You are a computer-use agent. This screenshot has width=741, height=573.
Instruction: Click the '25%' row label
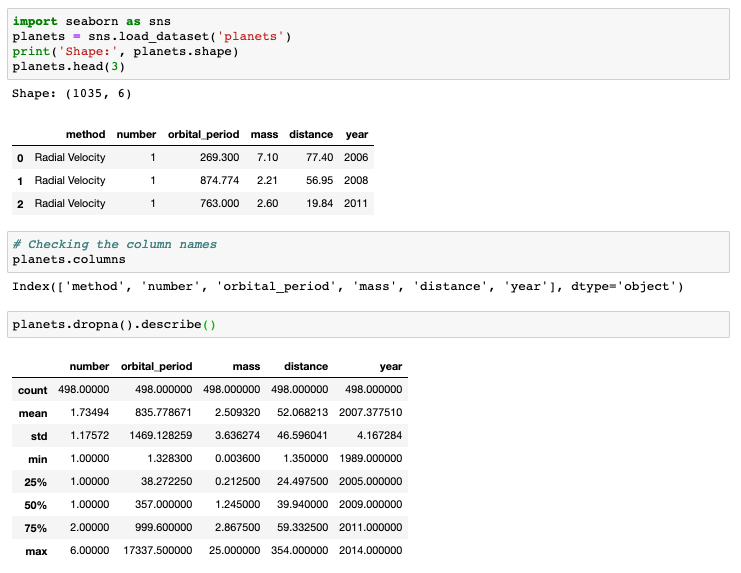35,482
